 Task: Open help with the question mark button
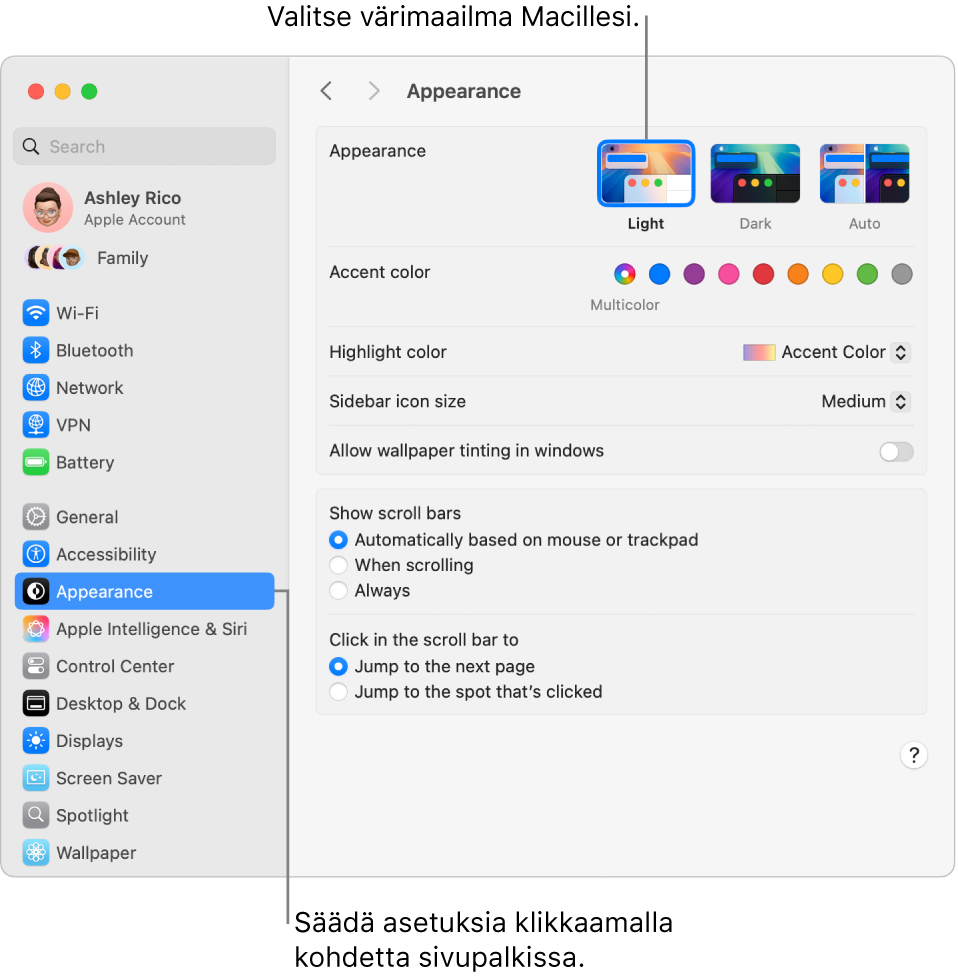[914, 756]
